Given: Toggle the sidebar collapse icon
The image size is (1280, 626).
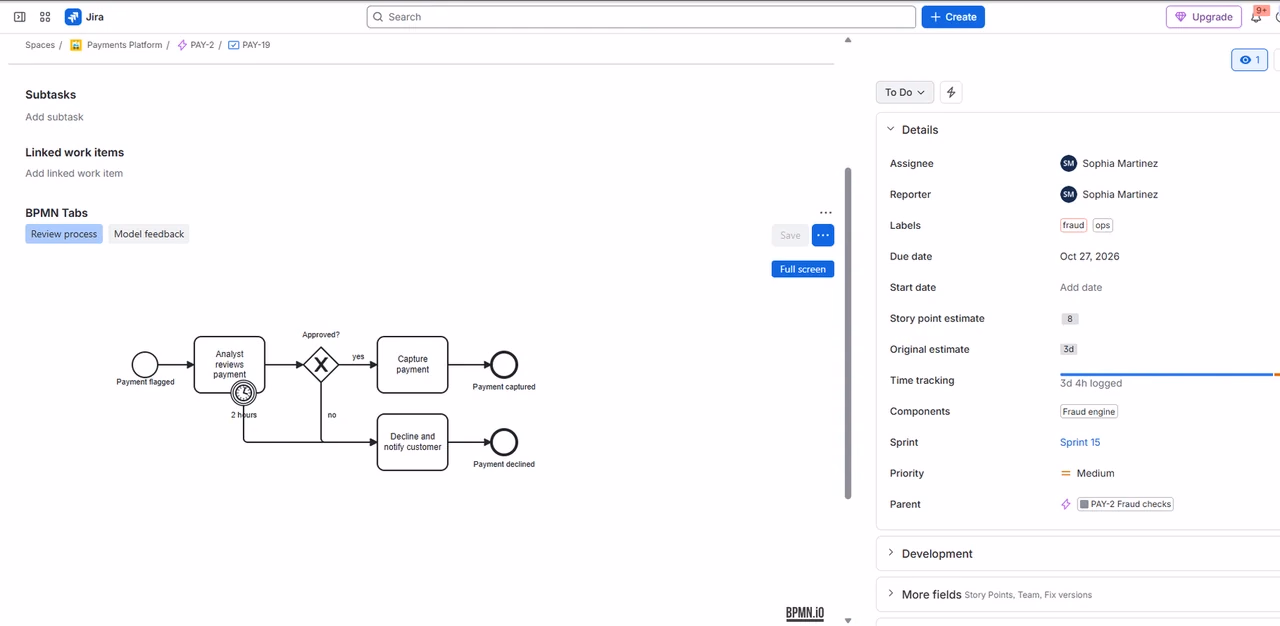Looking at the screenshot, I should tap(19, 17).
